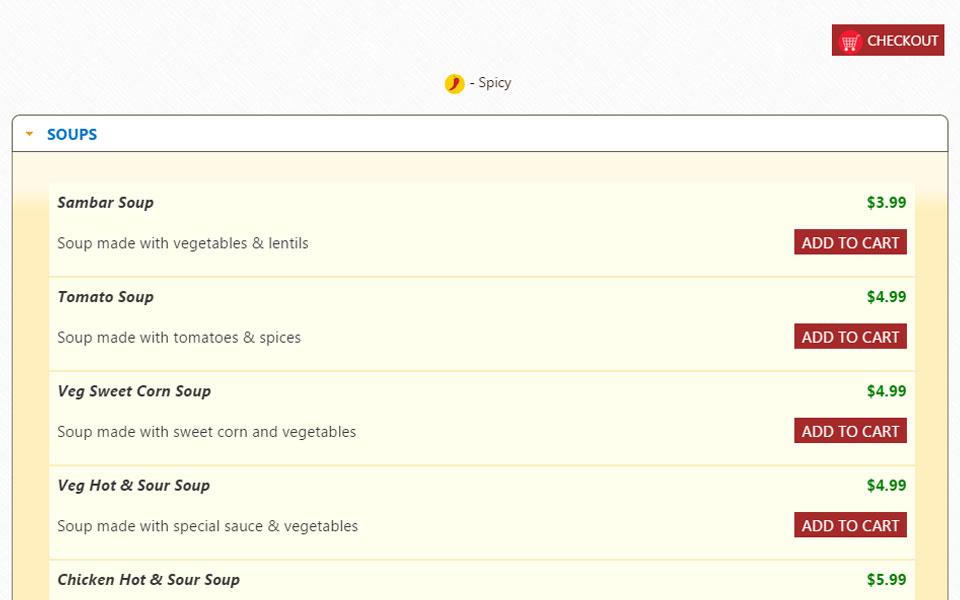Click the Chicken Hot & Sour Soup title
Viewport: 960px width, 600px height.
click(x=148, y=579)
